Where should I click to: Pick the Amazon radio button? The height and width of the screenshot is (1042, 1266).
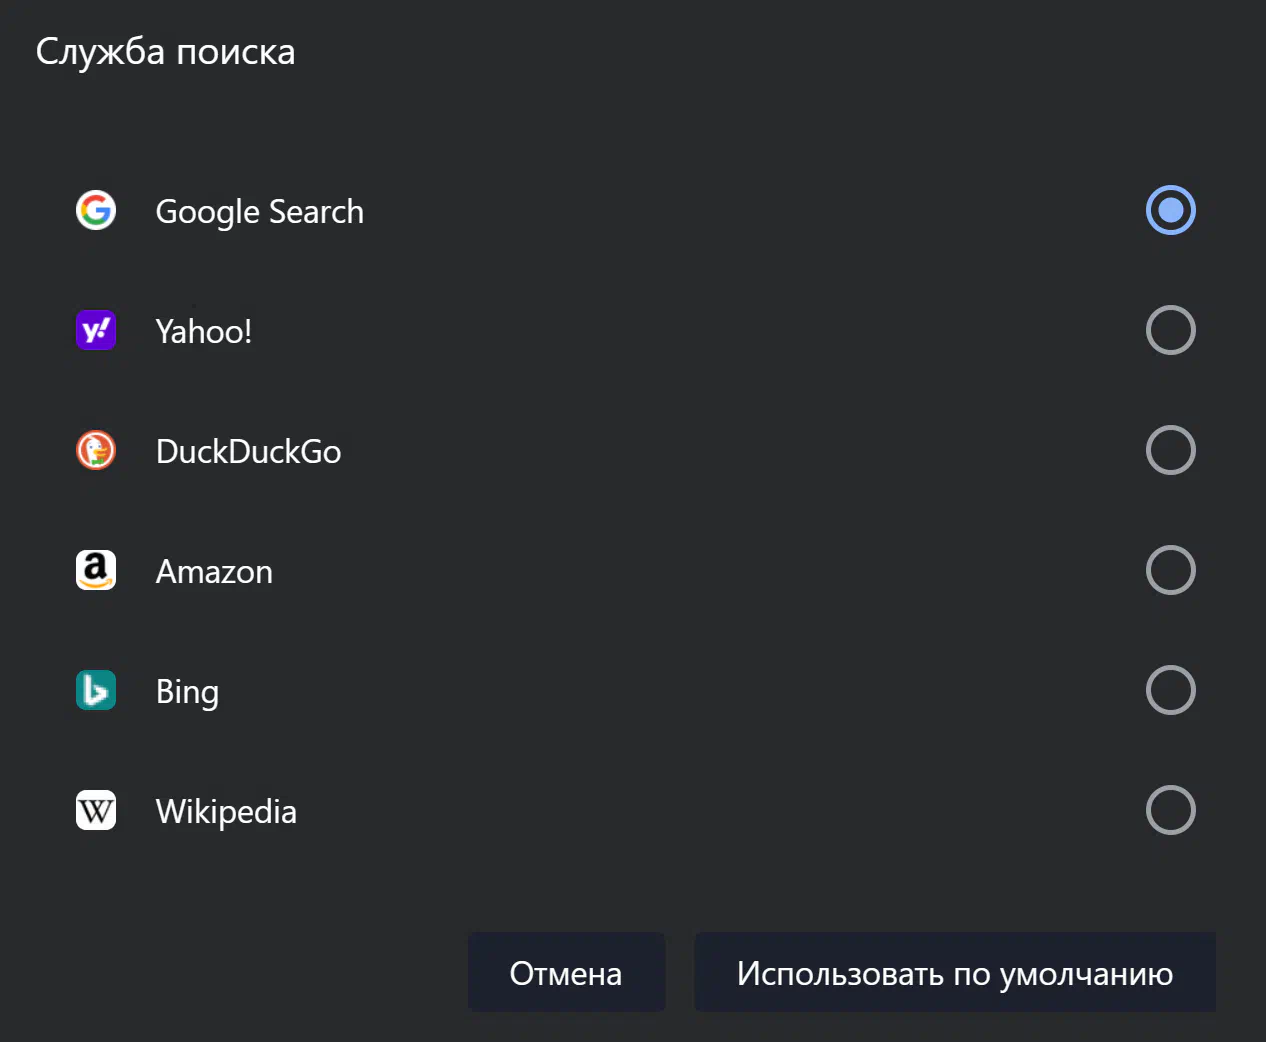click(x=1170, y=570)
